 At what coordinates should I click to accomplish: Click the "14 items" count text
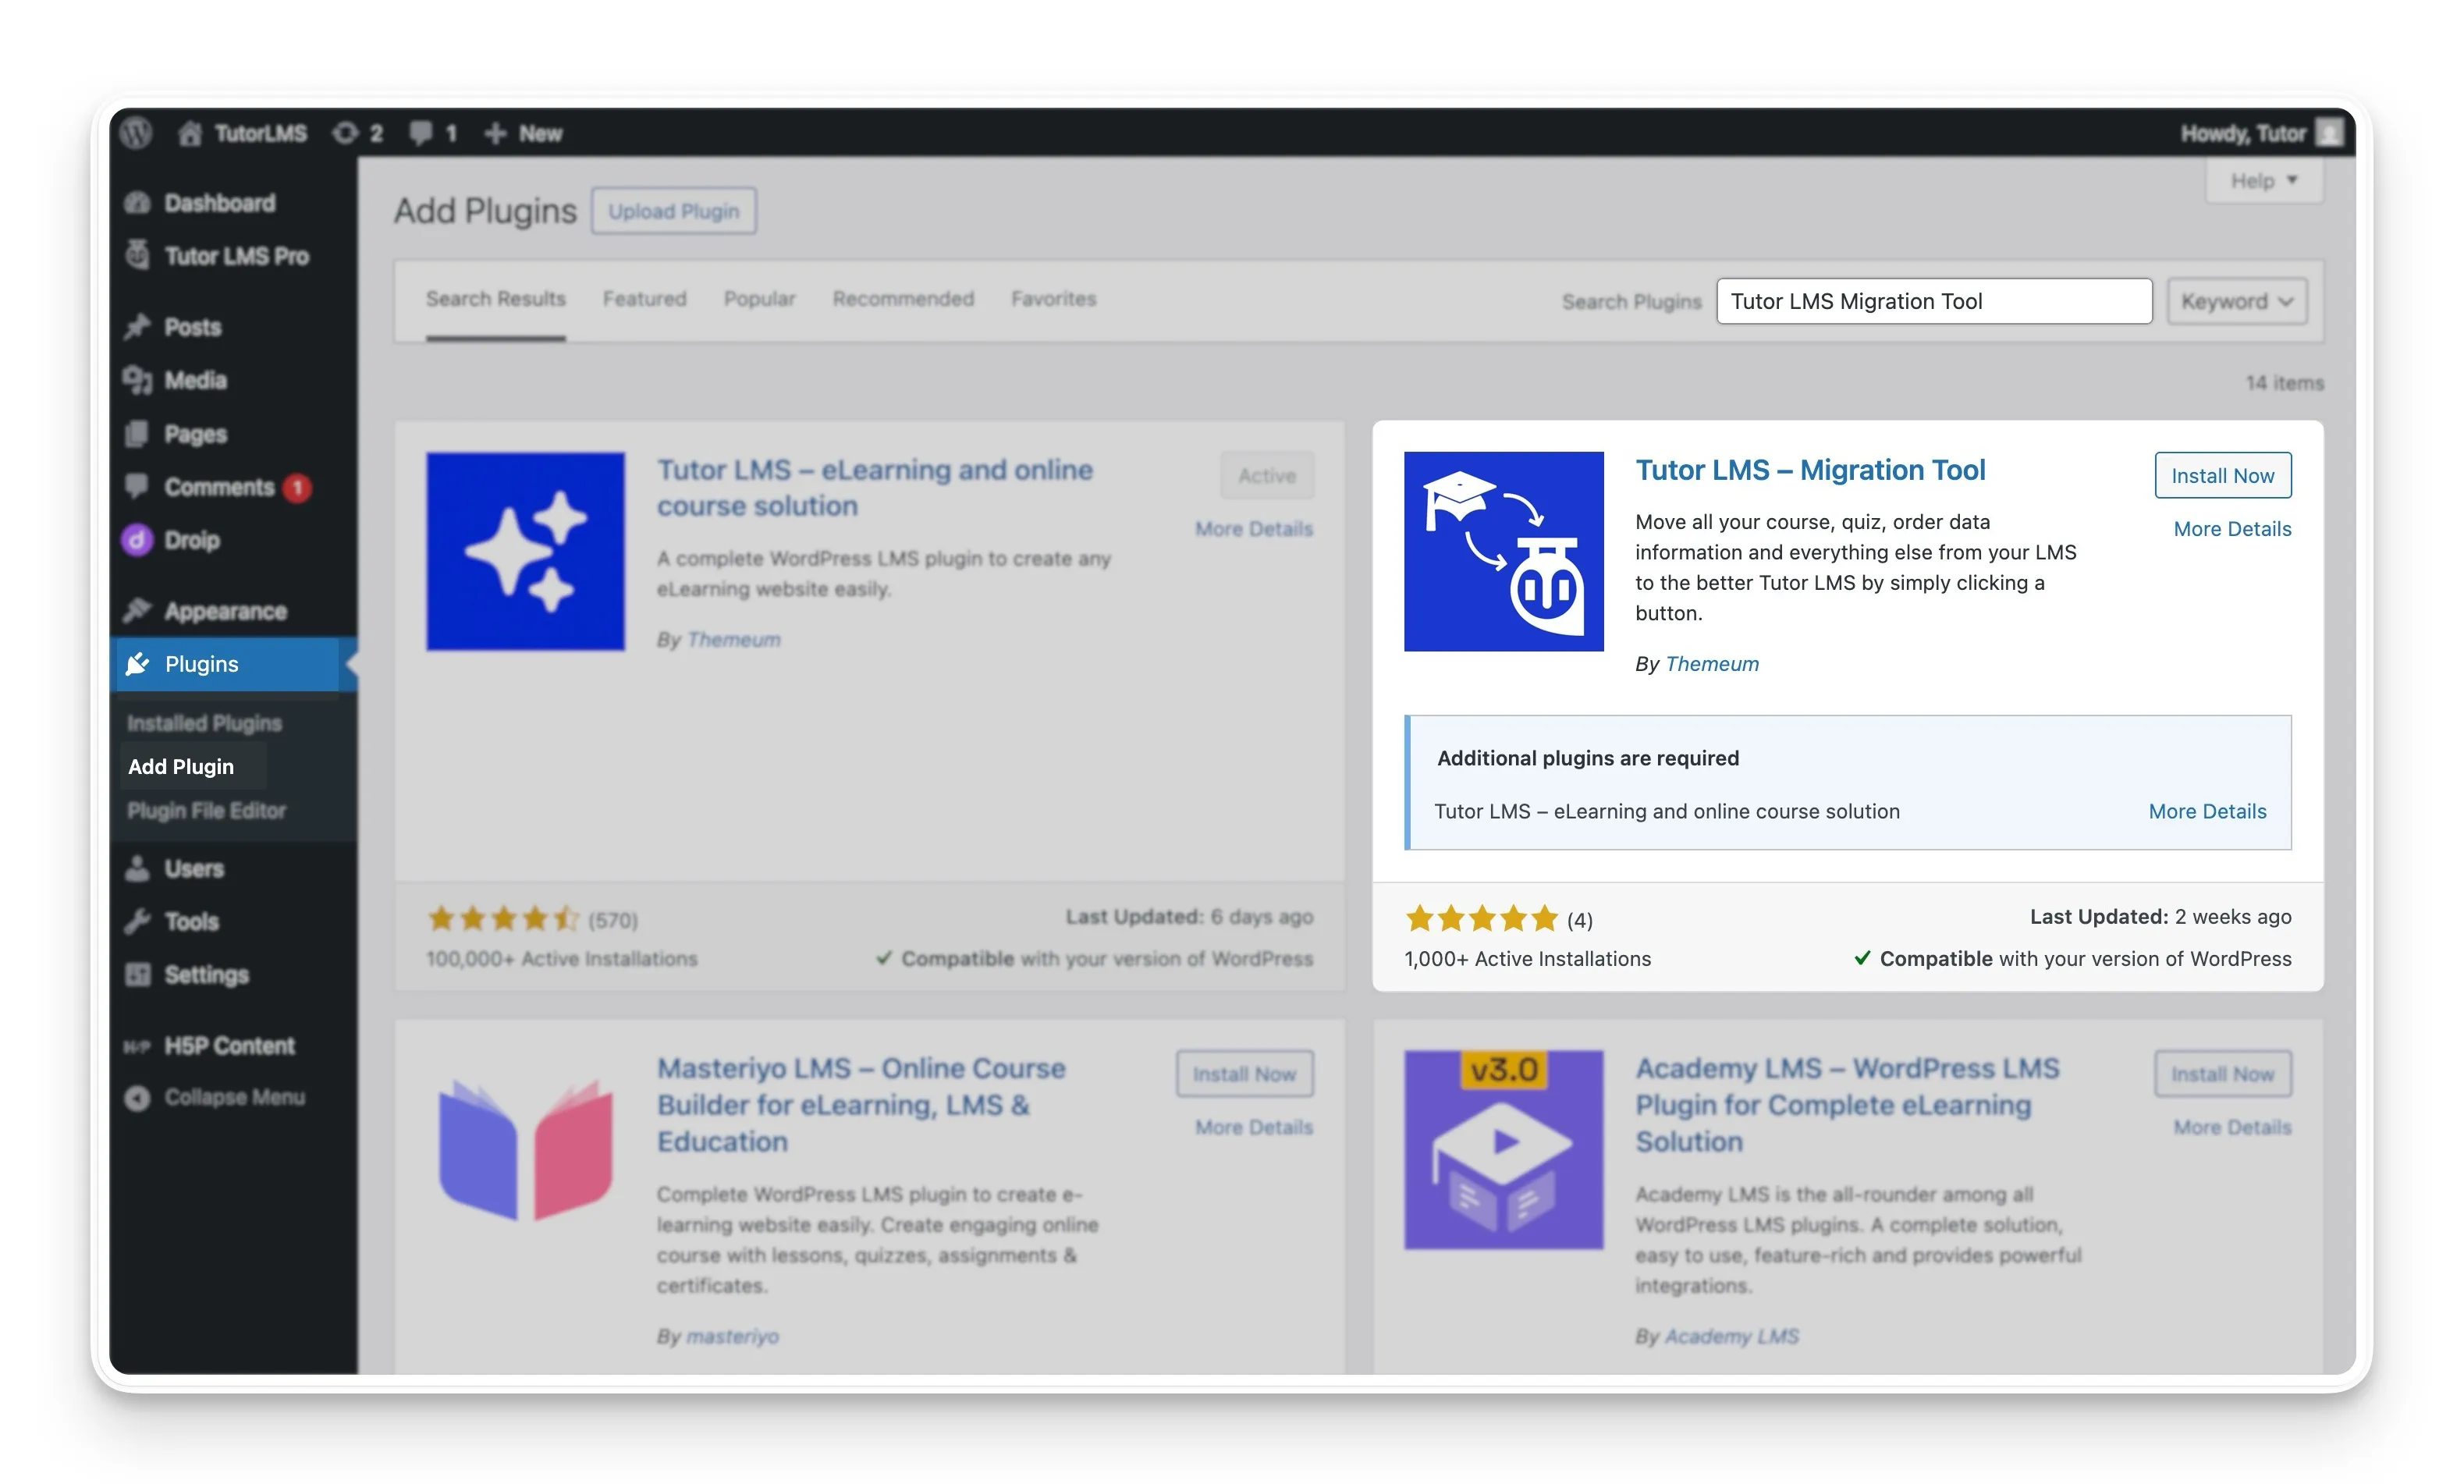(2284, 383)
